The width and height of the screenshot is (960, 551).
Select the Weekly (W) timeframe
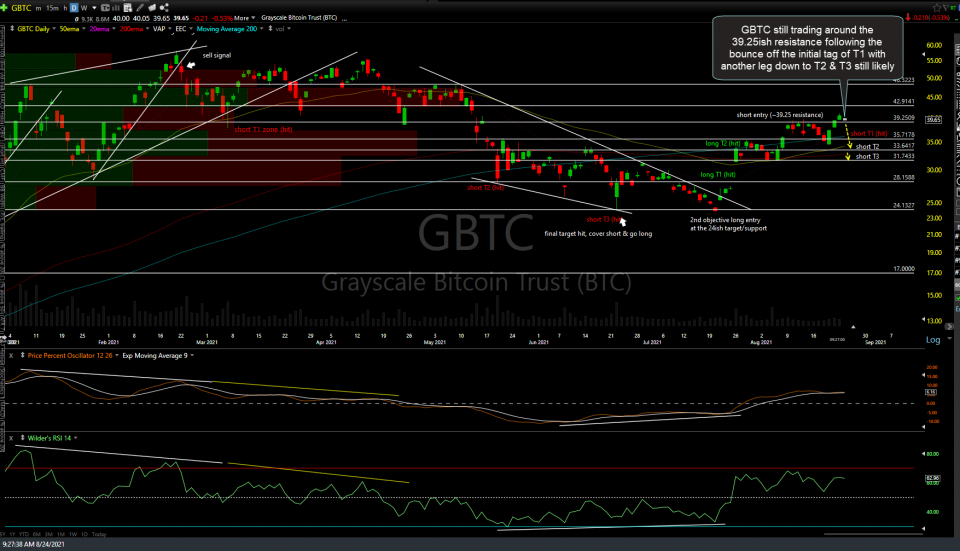pos(84,8)
